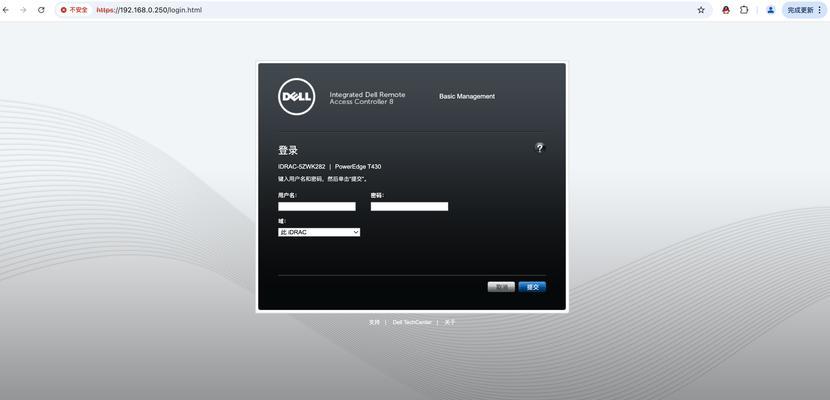Screen dimensions: 830x400
Task: Click the Basic Management text
Action: (467, 96)
